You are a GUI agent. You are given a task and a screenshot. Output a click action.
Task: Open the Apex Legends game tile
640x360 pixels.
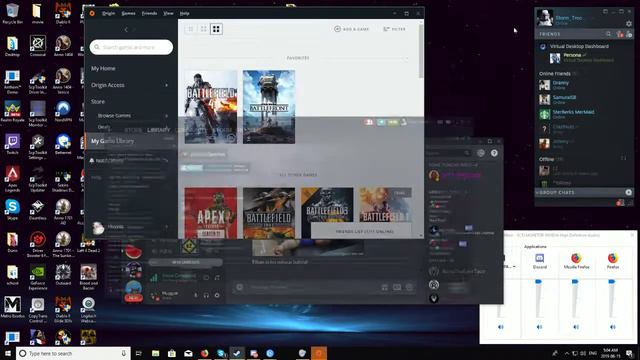211,213
